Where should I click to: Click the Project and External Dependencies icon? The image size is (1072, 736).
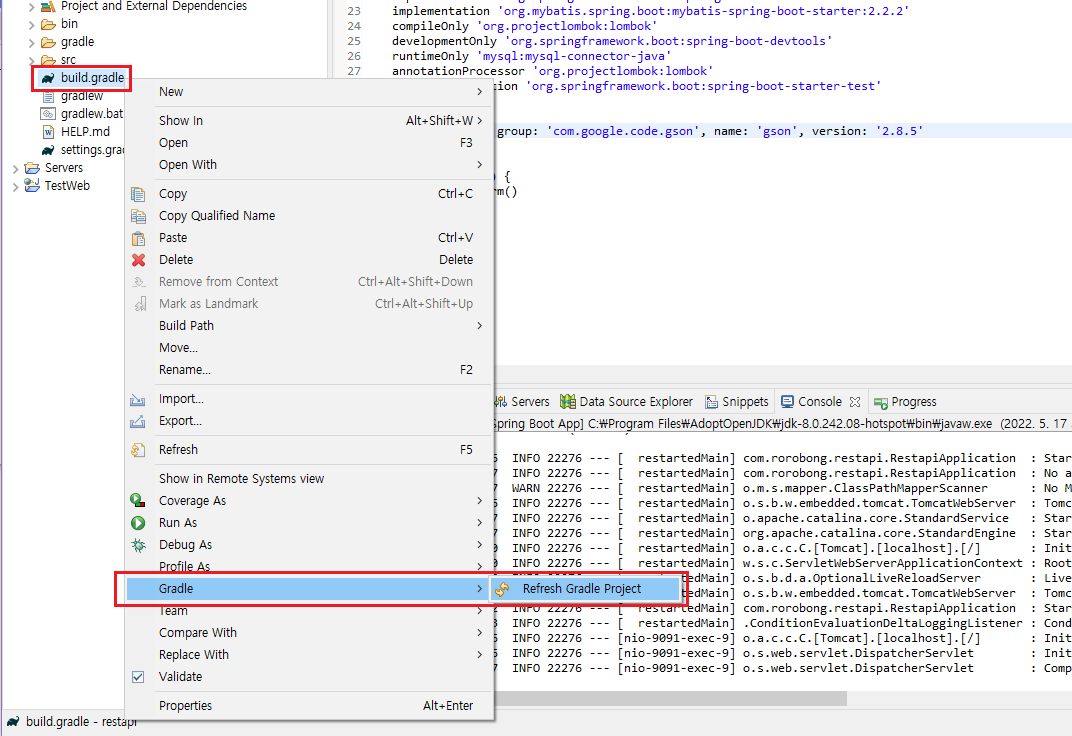(x=48, y=7)
